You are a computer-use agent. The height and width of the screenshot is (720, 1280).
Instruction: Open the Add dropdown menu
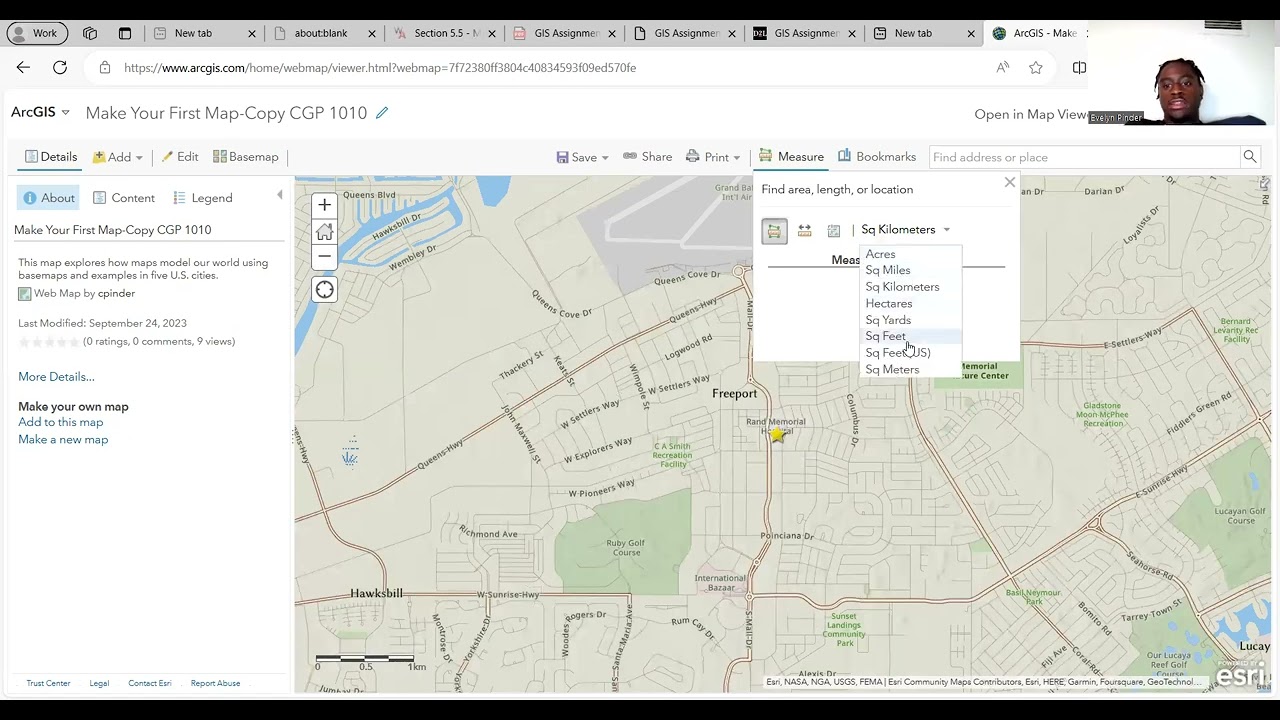coord(118,157)
